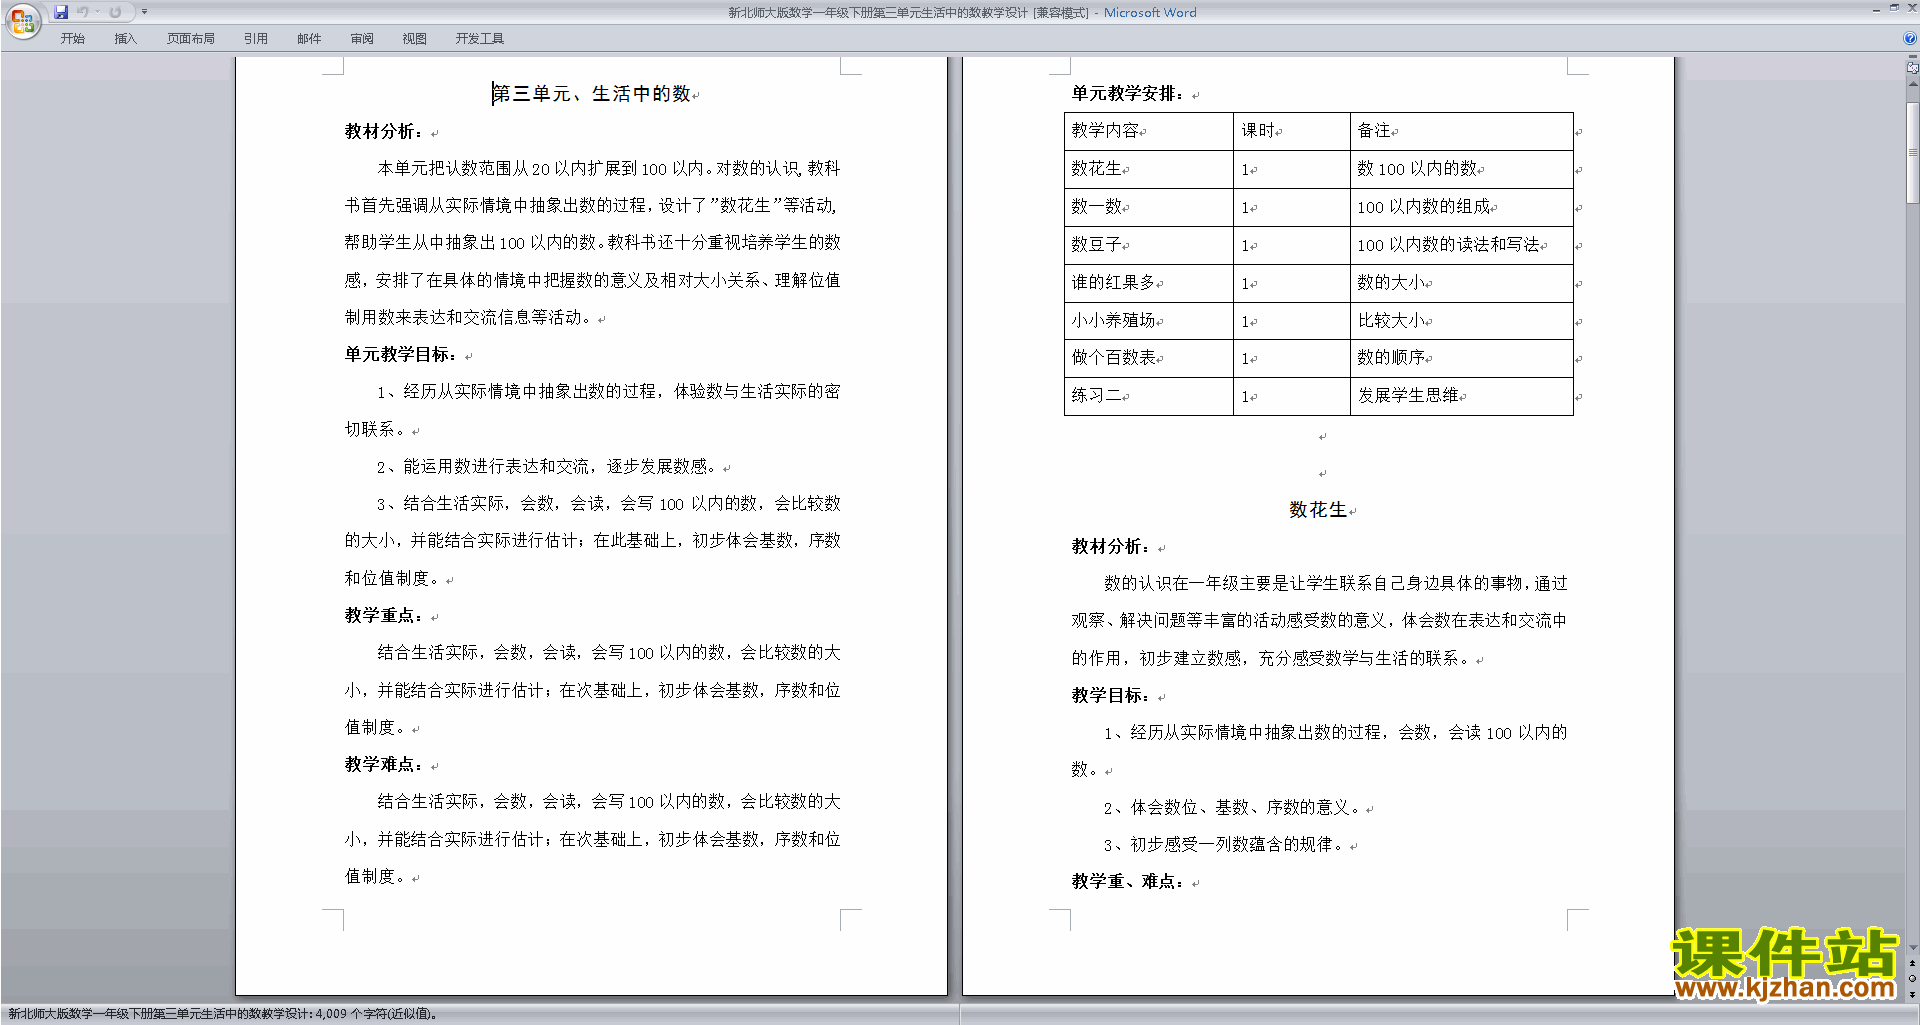The height and width of the screenshot is (1025, 1920).
Task: Click the first 教材分析 heading on page one
Action: pos(384,132)
